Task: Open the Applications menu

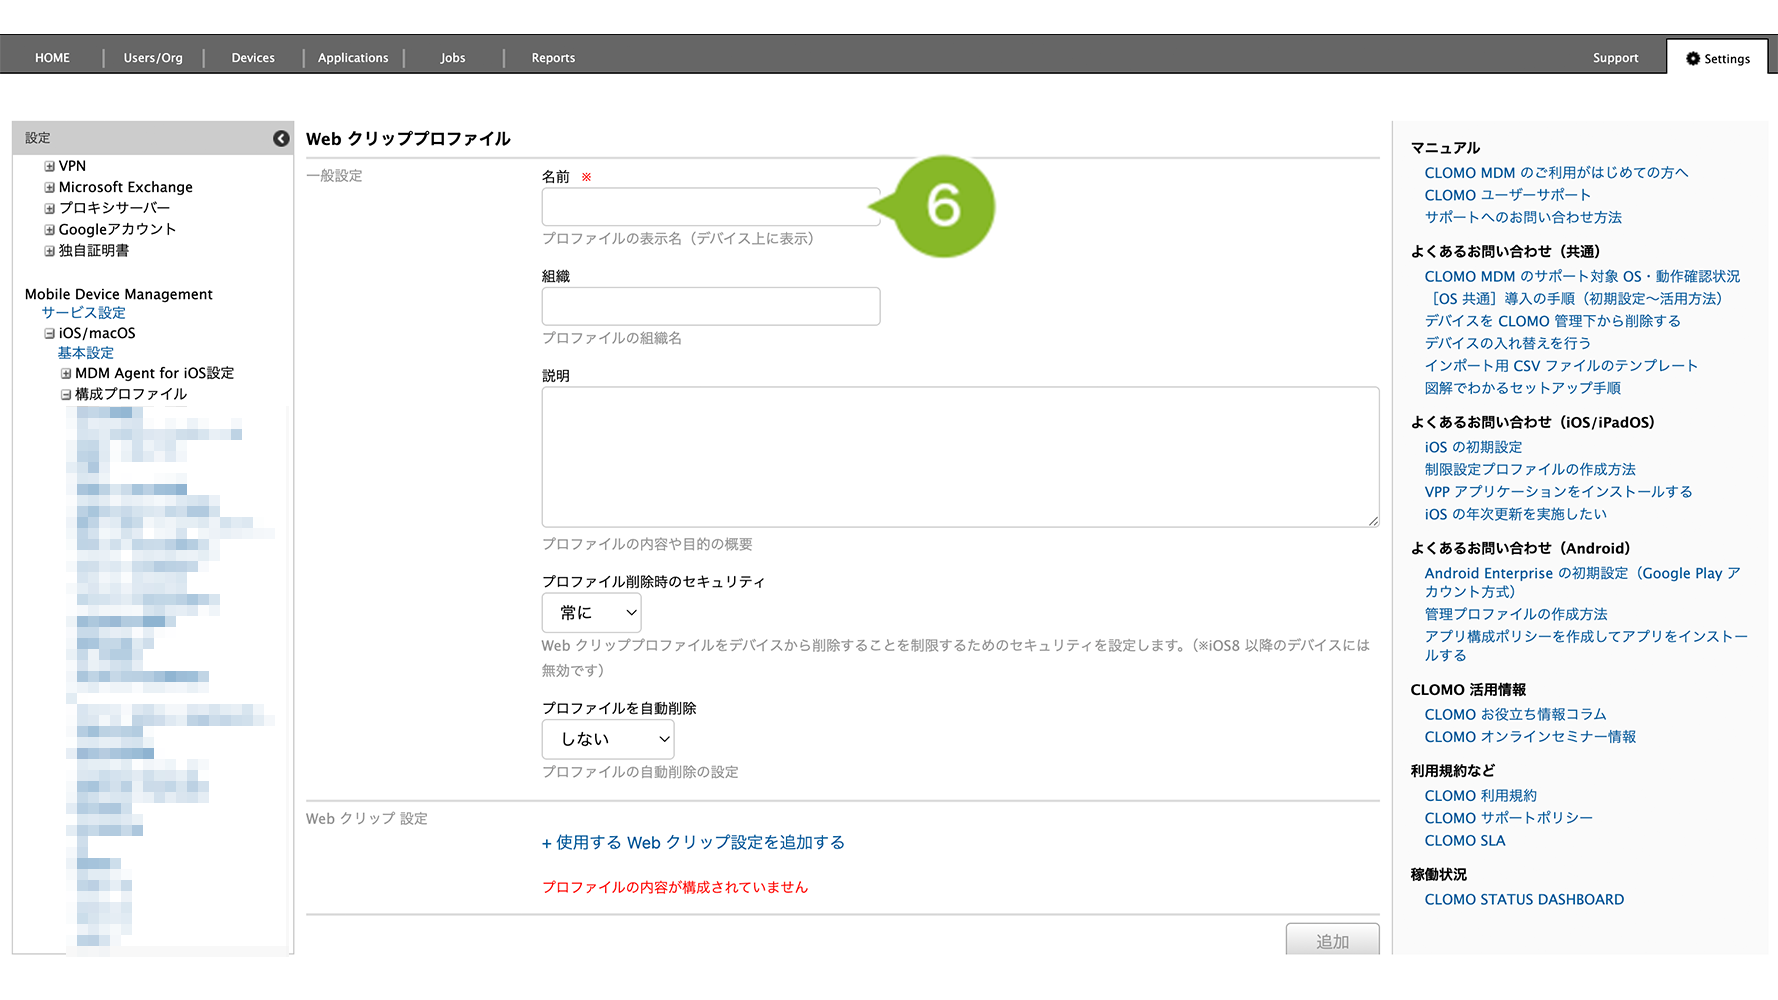Action: pos(353,58)
